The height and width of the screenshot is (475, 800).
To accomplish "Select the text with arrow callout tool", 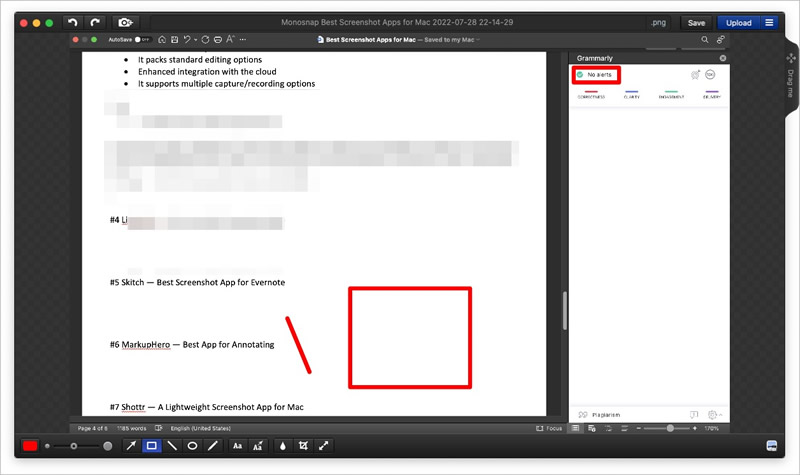I will pos(258,446).
